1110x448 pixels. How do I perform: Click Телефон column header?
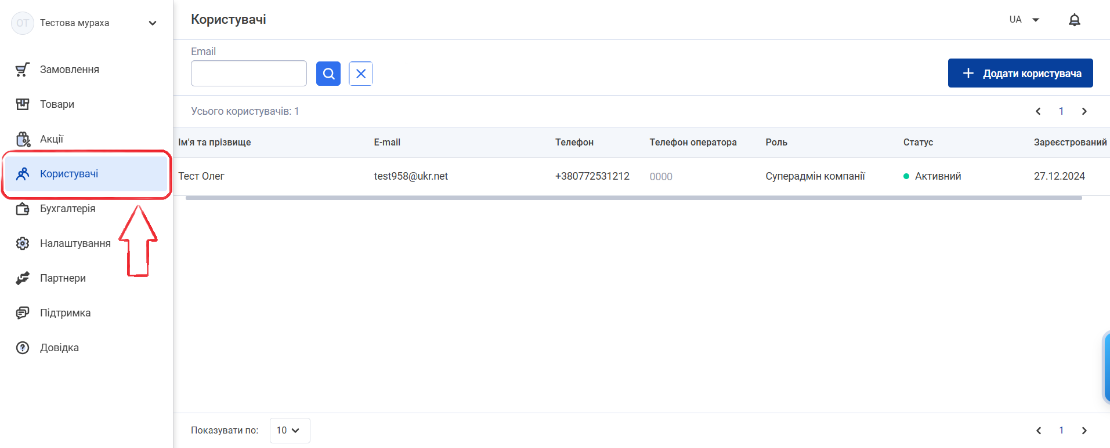pos(574,142)
